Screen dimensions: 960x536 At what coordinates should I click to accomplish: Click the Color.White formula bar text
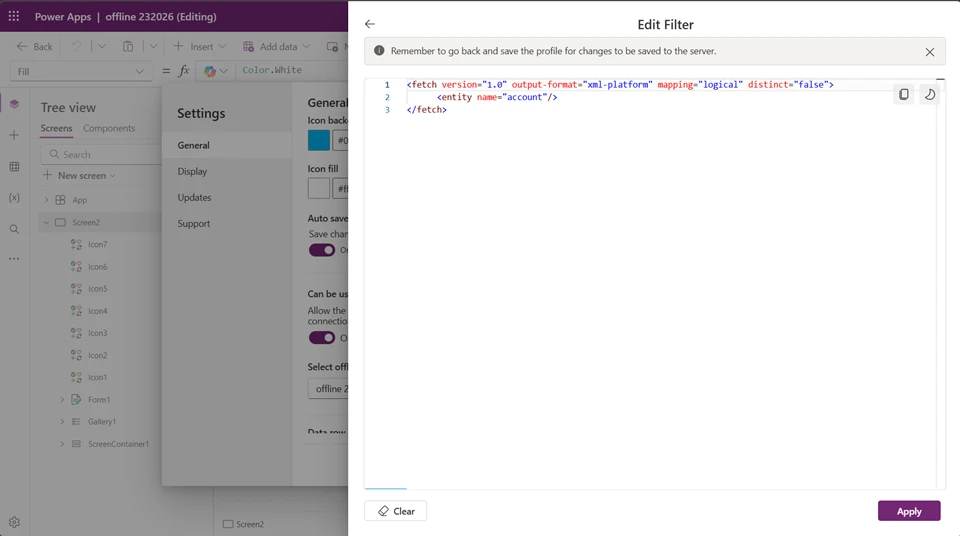272,70
